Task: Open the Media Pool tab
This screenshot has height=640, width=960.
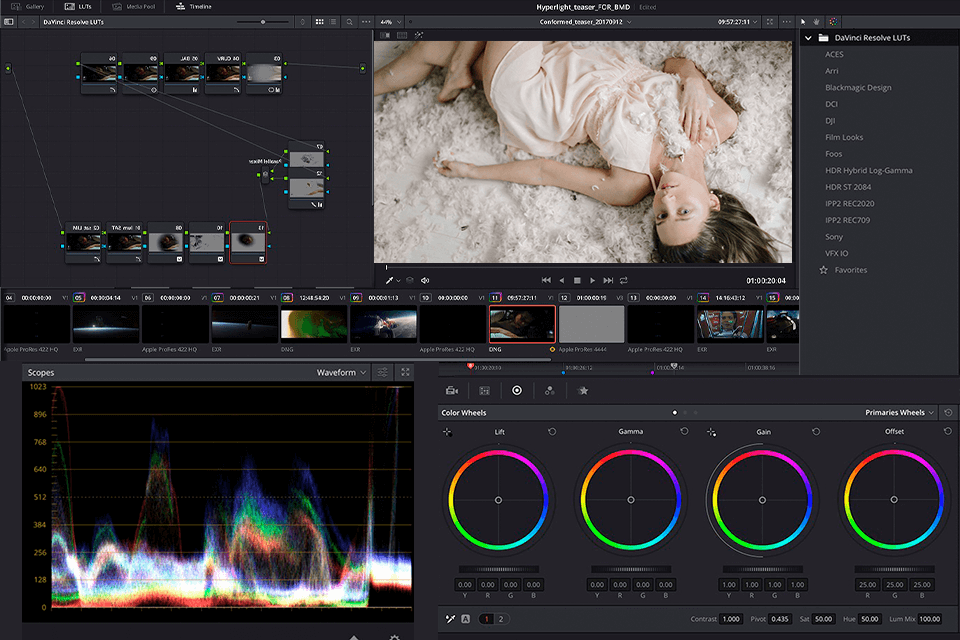Action: (x=133, y=7)
